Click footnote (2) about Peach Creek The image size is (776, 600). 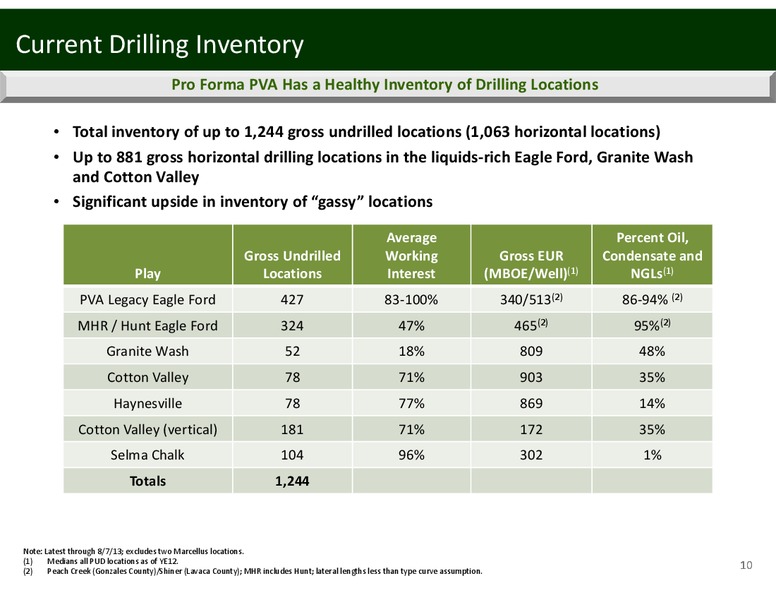[252, 571]
